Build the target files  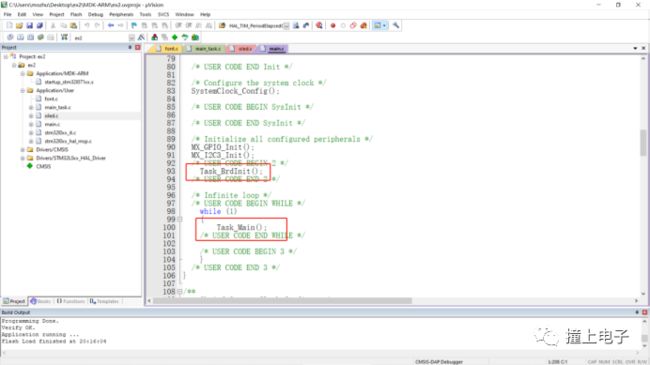(x=20, y=37)
